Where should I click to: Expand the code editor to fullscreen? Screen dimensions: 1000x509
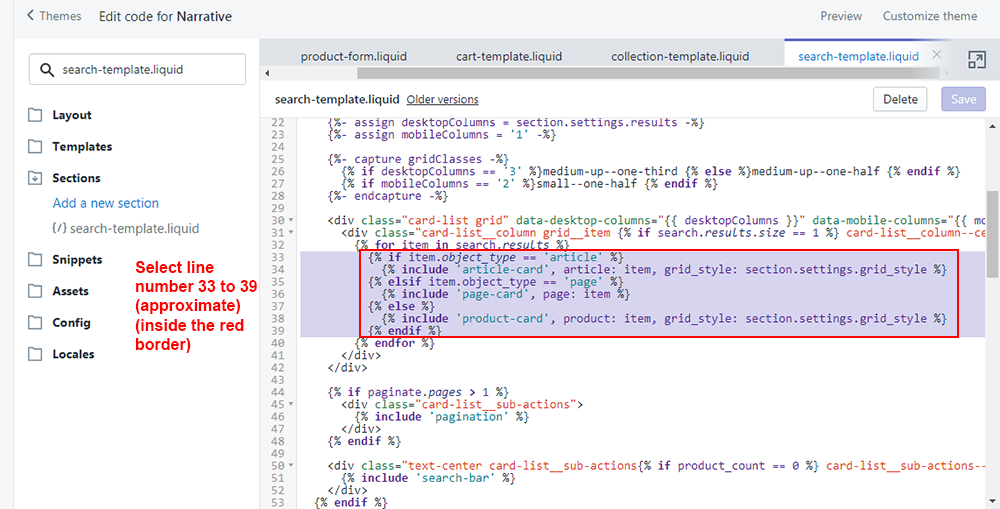coord(976,60)
